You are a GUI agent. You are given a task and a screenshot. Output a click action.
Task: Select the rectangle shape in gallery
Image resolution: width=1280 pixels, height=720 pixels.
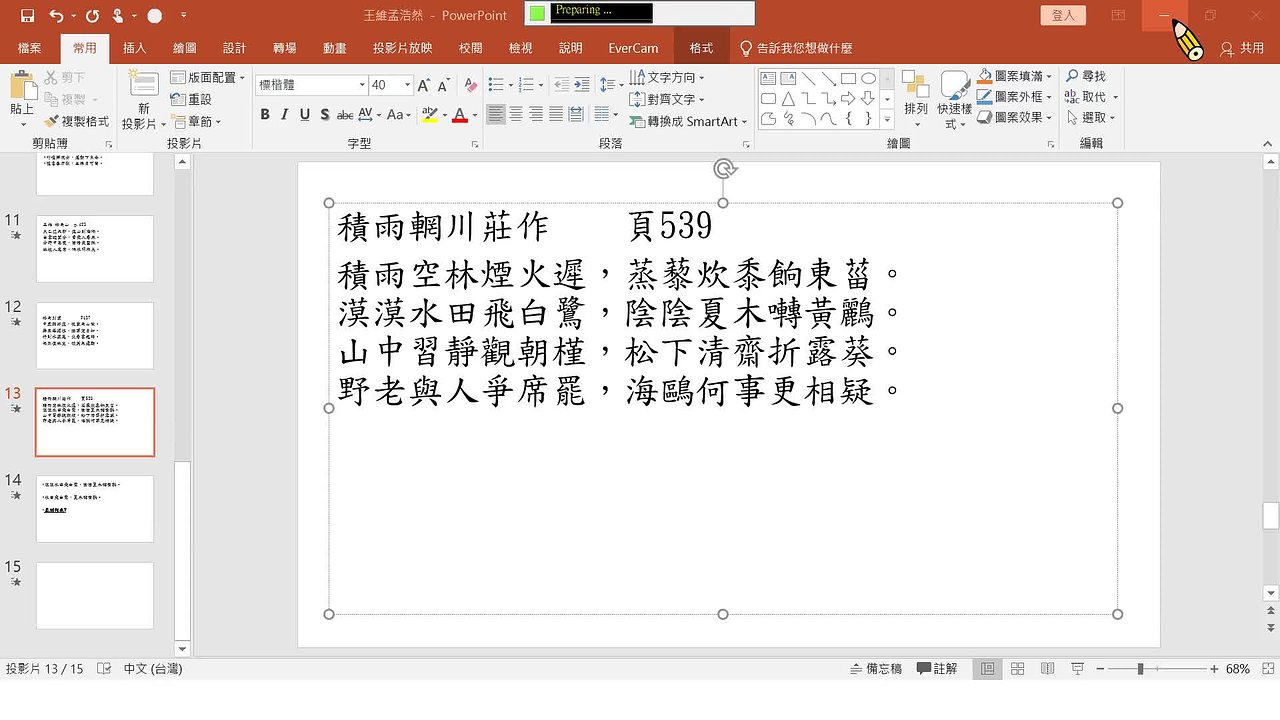(848, 78)
